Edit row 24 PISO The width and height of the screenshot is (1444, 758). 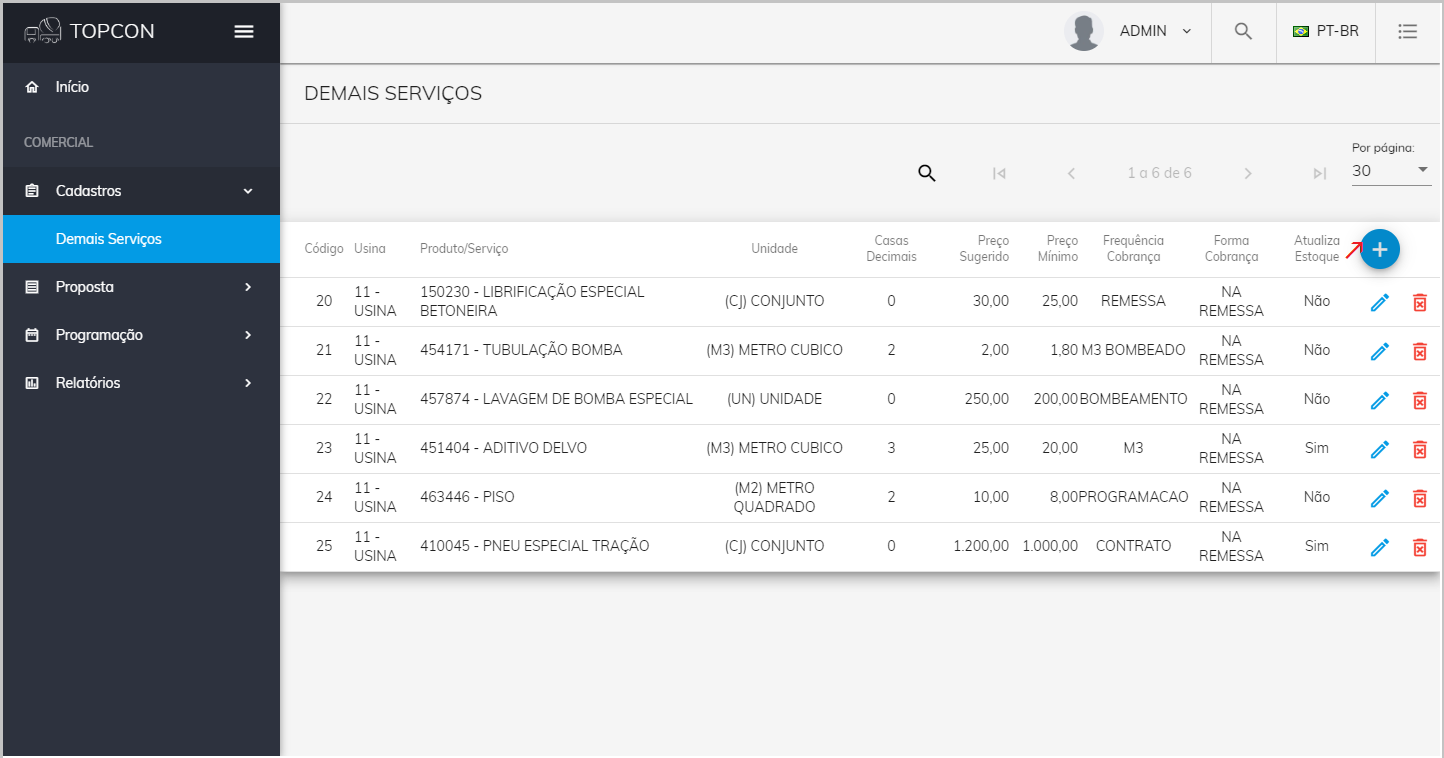tap(1380, 498)
